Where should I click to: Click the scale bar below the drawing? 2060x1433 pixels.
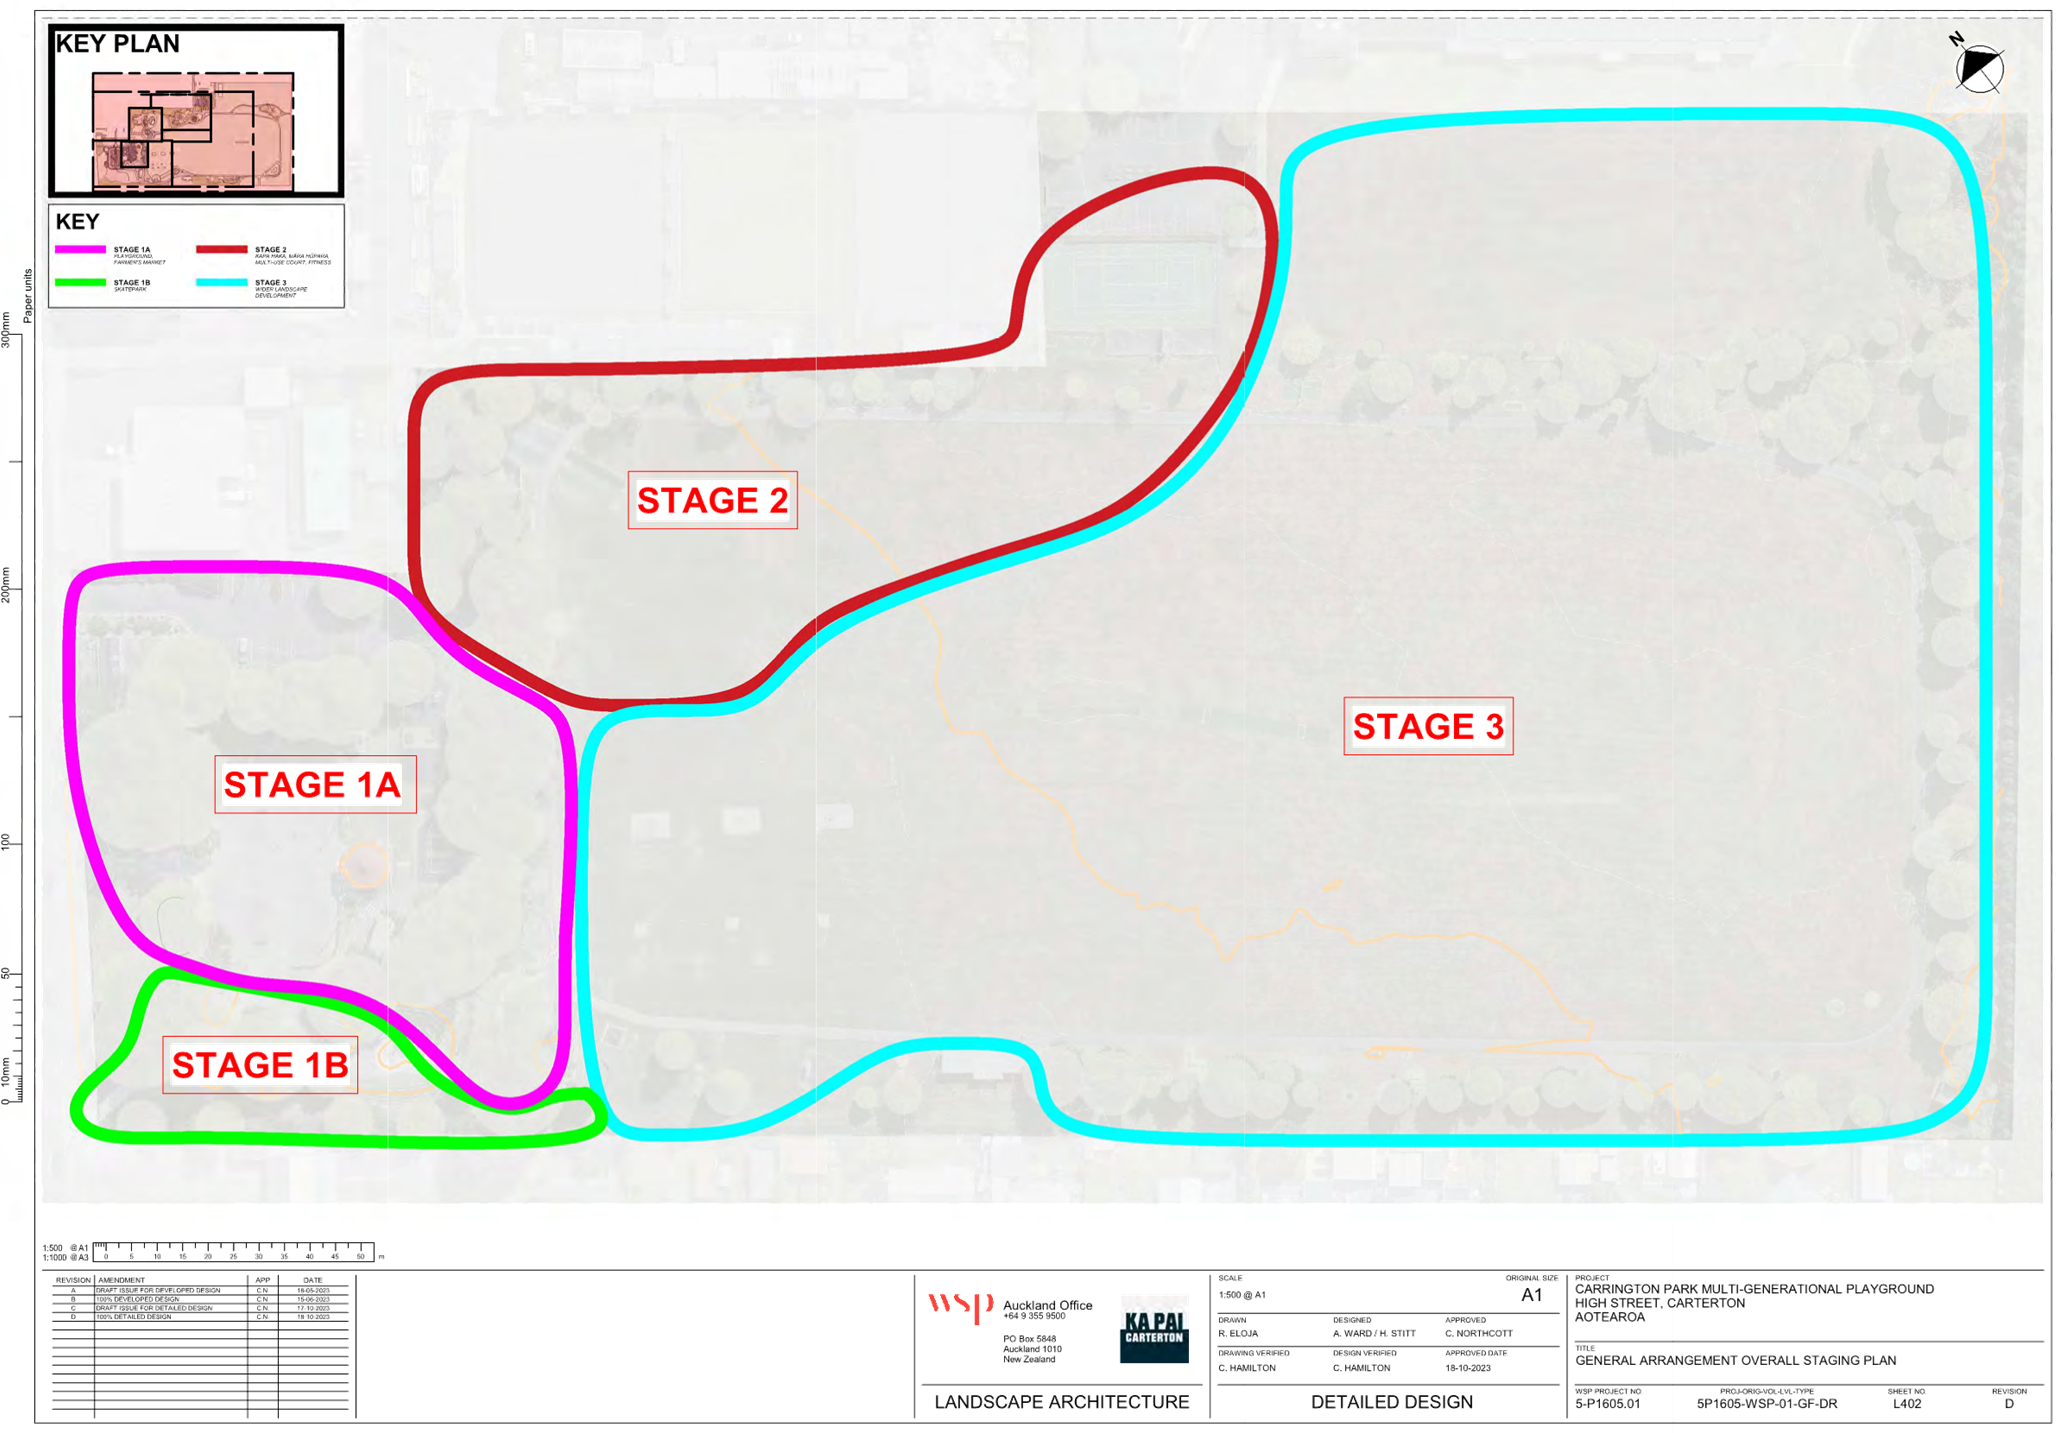[x=236, y=1252]
